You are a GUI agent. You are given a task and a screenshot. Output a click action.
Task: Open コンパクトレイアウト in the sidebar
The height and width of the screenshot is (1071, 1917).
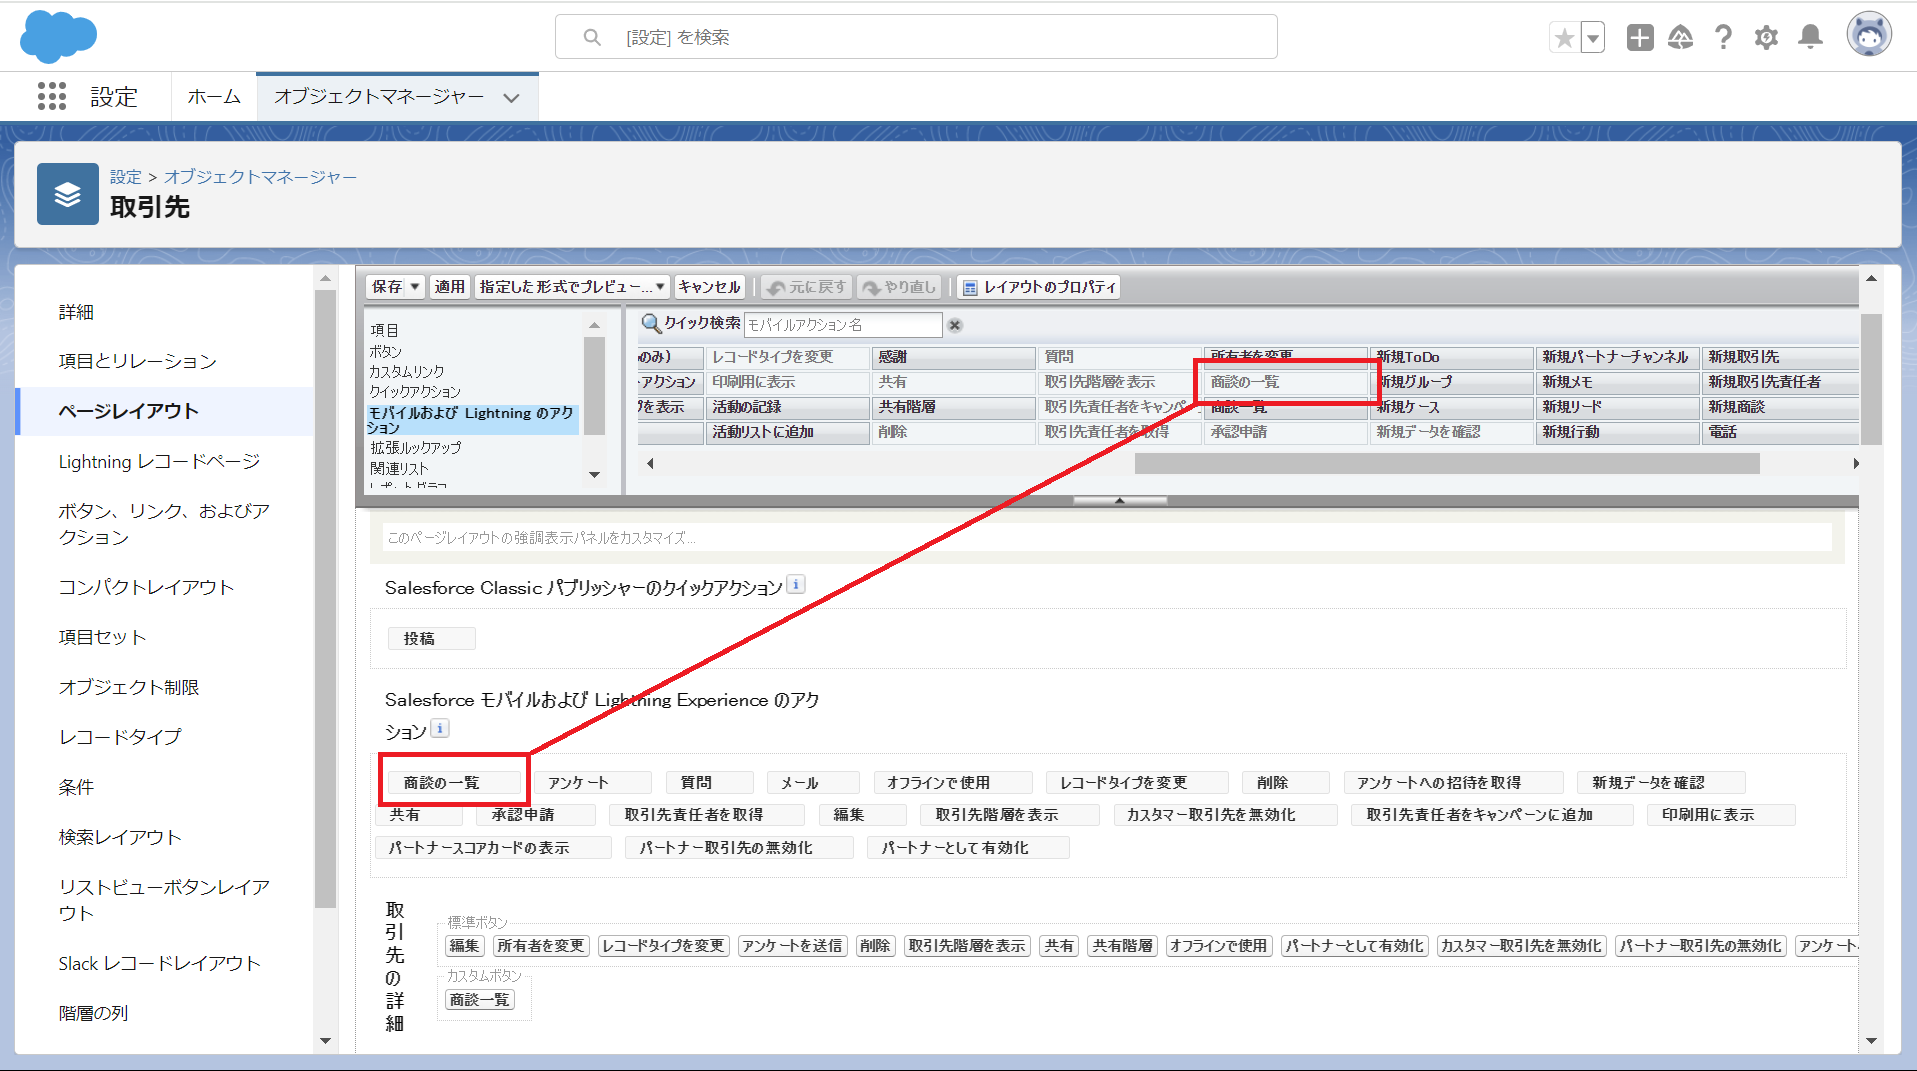[146, 587]
